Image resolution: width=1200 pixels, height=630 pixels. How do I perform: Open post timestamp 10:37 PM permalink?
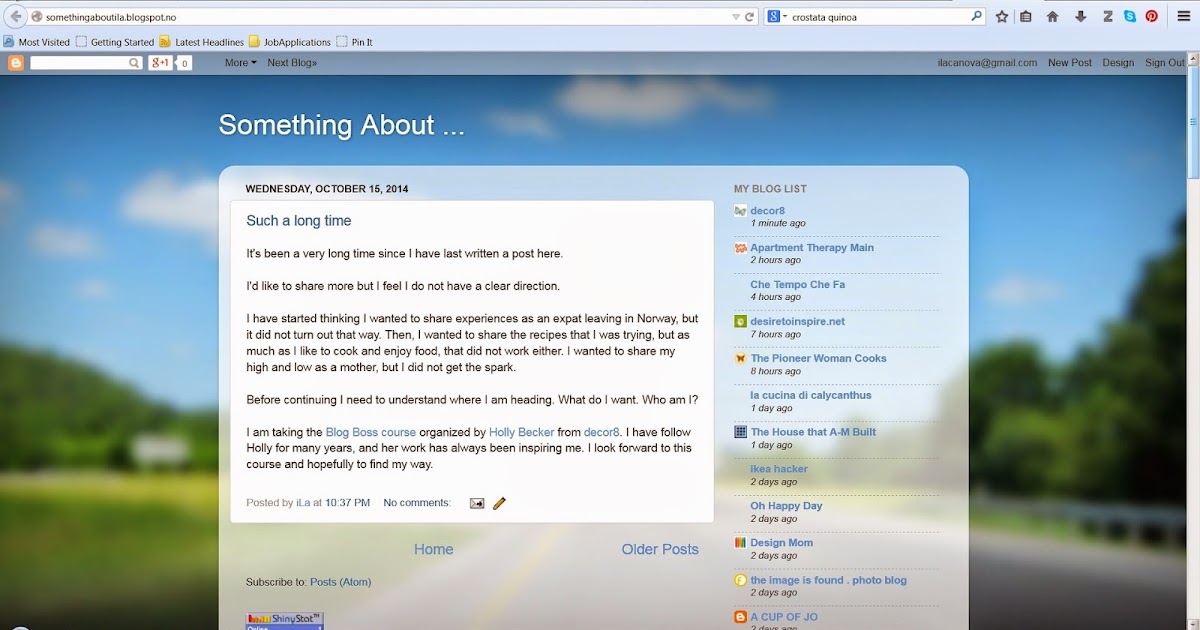[x=347, y=503]
